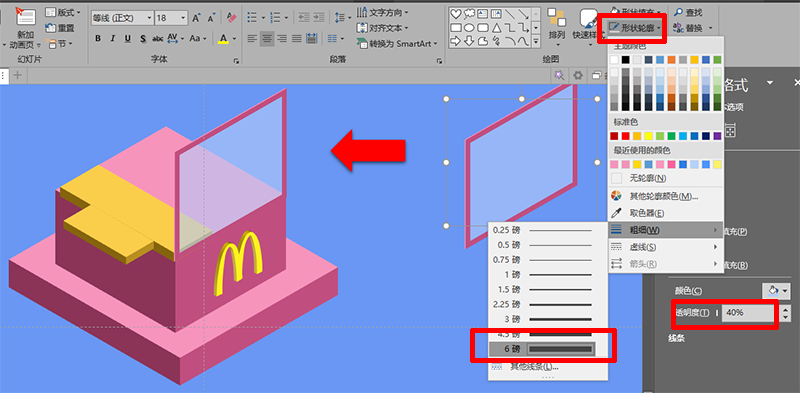Open paragraph dialog launcher
800x393 pixels.
pos(439,61)
